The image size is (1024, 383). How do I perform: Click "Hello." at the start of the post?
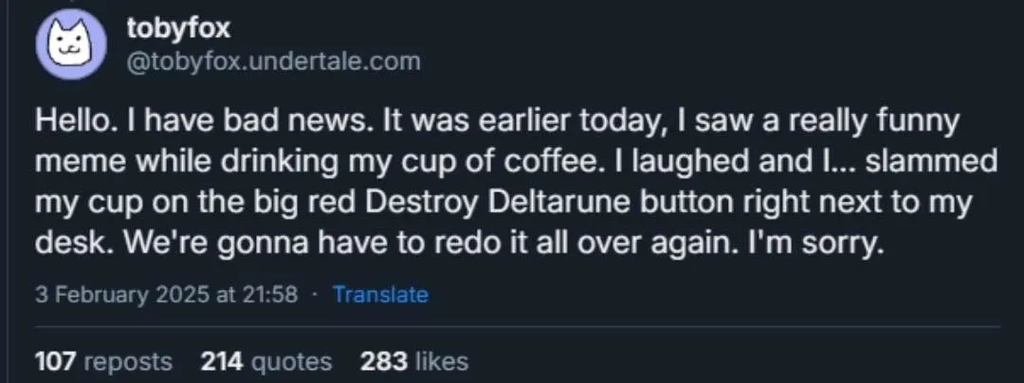pos(72,122)
